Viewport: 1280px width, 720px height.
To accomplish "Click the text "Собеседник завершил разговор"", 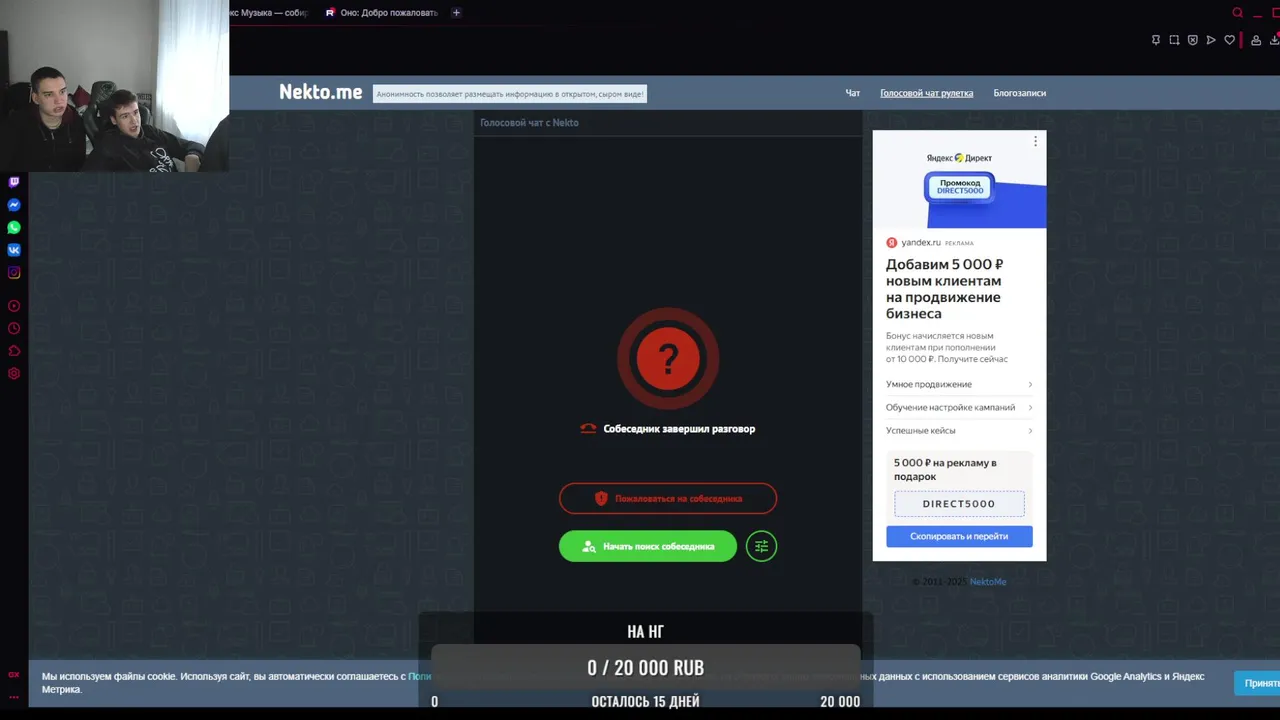I will [x=679, y=429].
